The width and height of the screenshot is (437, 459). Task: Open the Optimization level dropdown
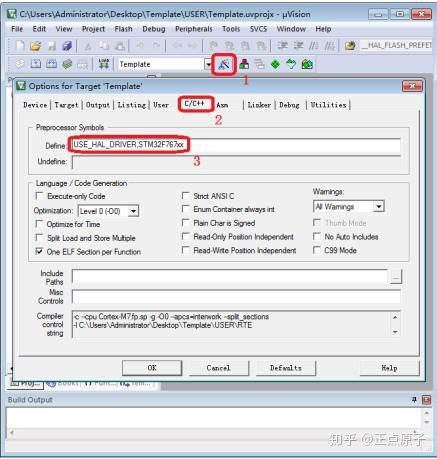pos(133,211)
